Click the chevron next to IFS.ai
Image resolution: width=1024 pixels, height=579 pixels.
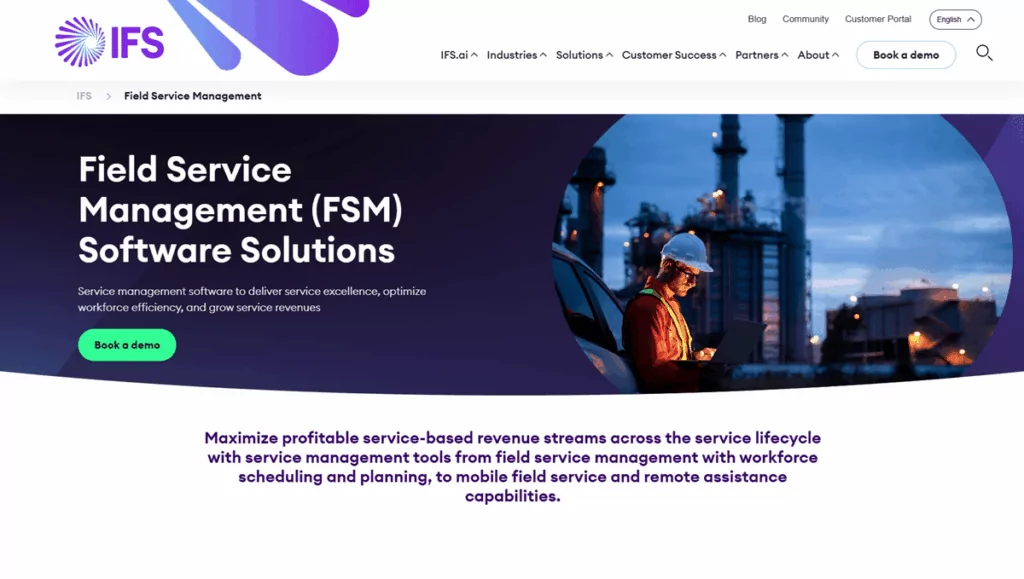pyautogui.click(x=475, y=55)
